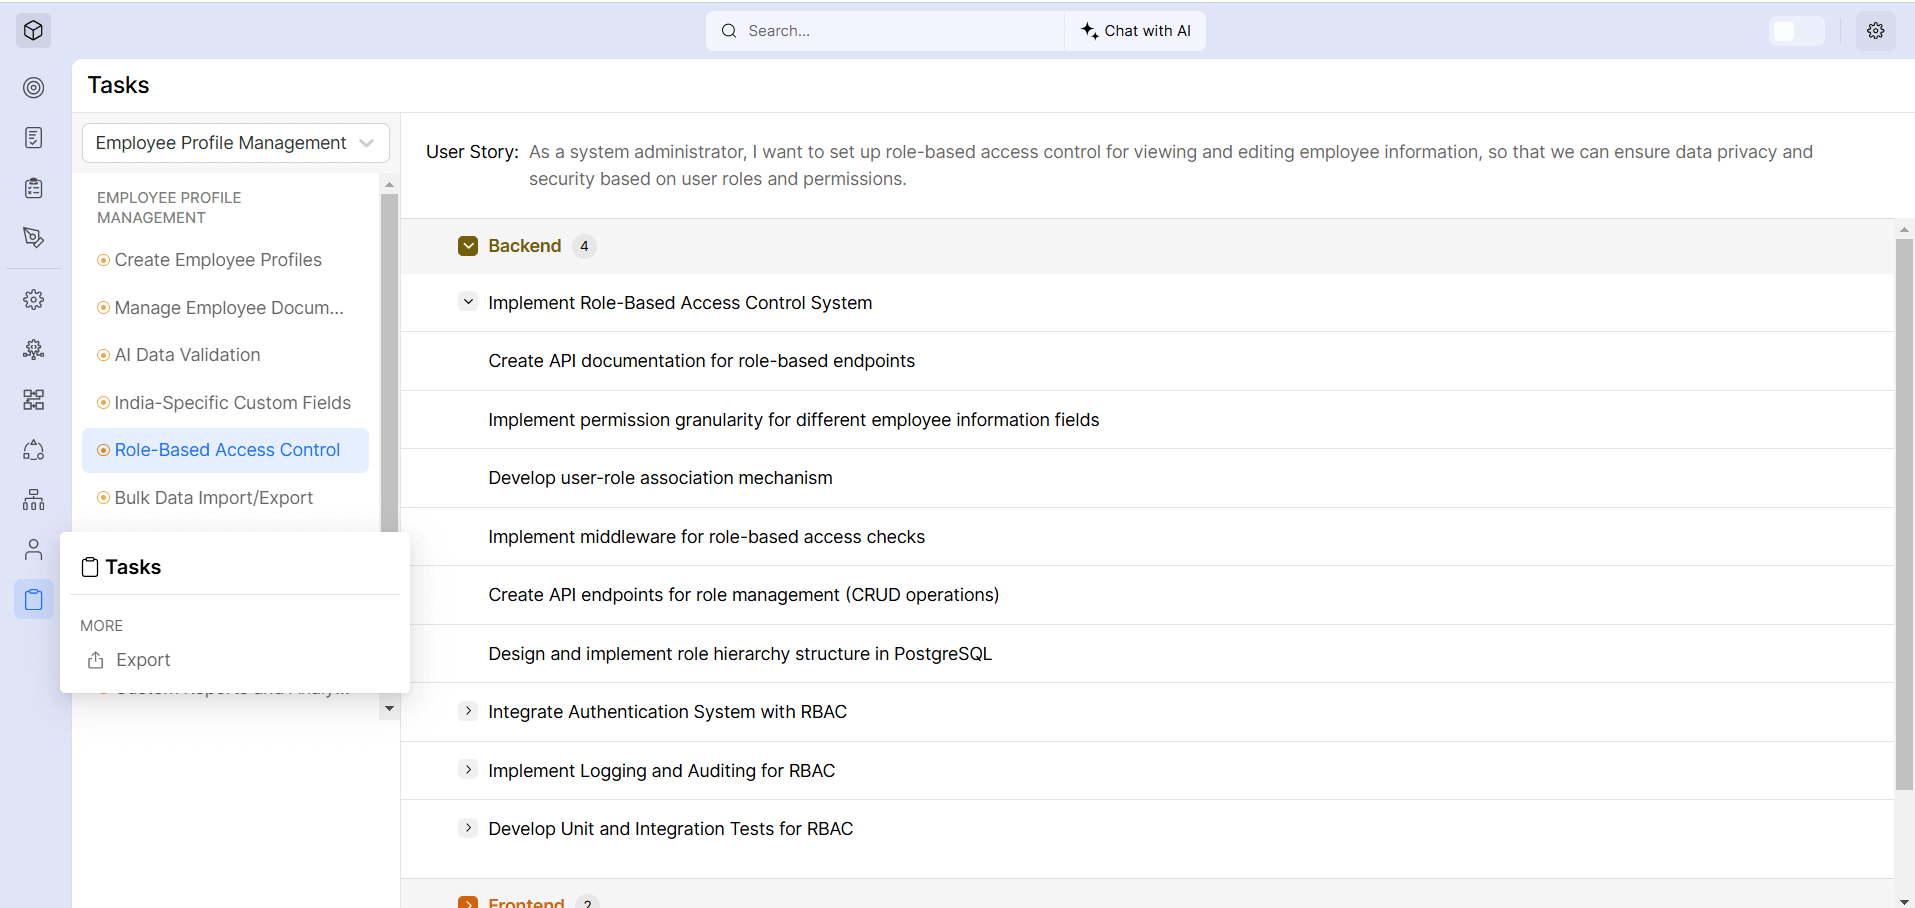Open settings gear in top right

pyautogui.click(x=1875, y=31)
